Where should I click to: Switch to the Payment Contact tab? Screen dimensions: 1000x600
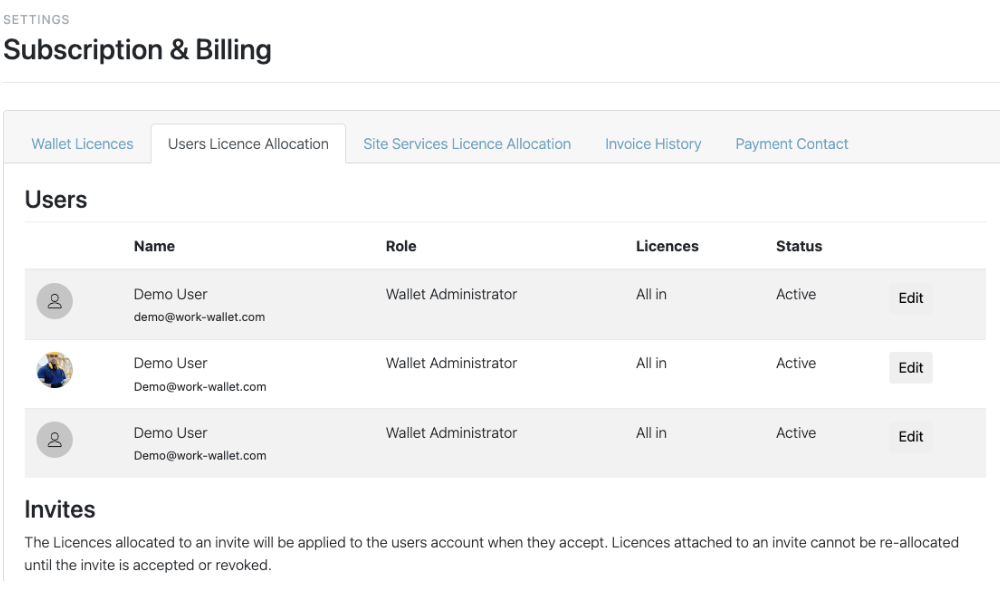coord(791,143)
